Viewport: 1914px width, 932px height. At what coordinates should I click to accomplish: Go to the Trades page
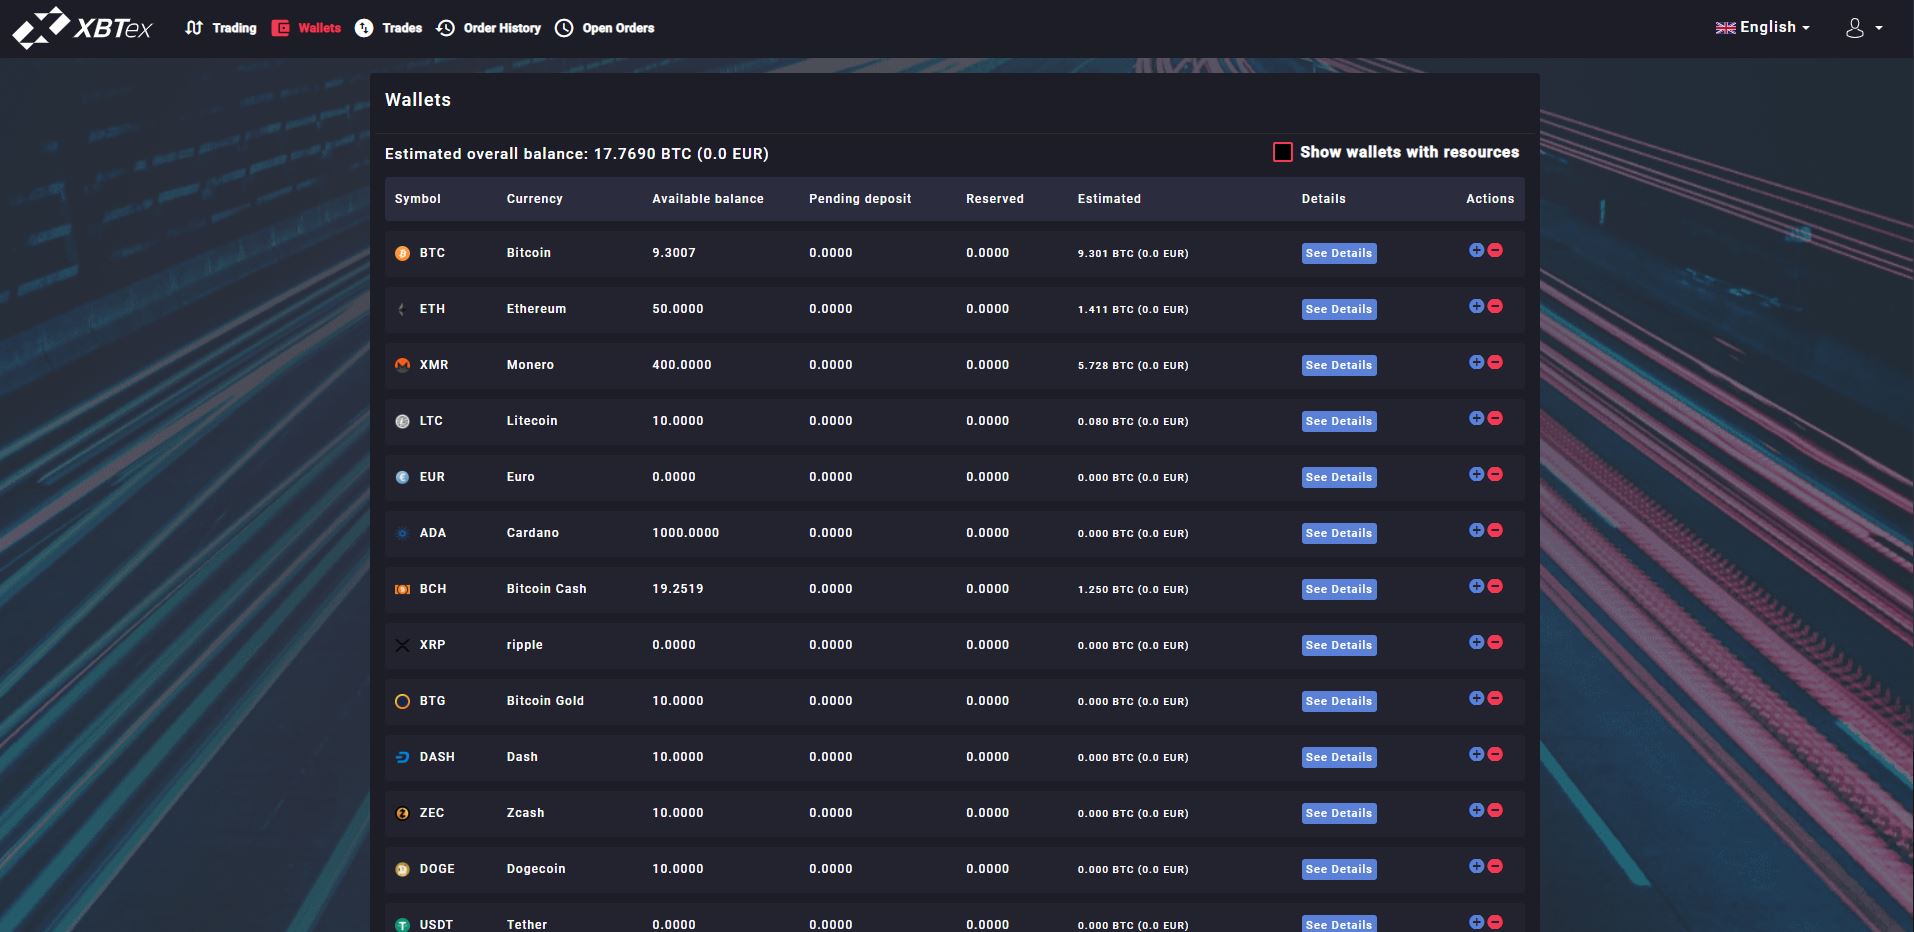click(x=389, y=28)
